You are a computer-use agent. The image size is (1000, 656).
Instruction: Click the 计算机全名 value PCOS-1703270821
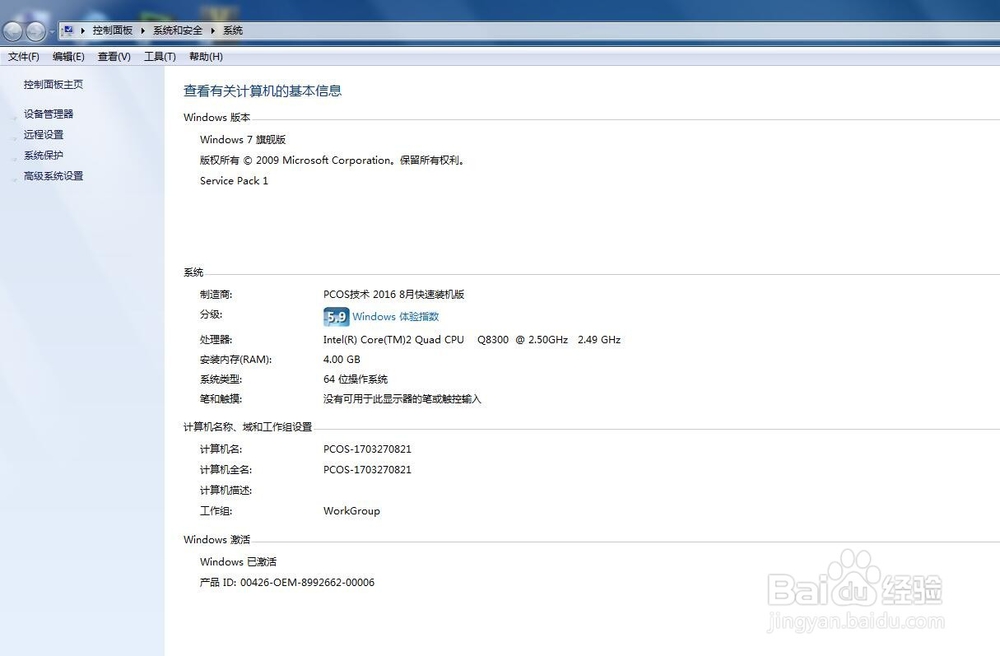tap(367, 470)
